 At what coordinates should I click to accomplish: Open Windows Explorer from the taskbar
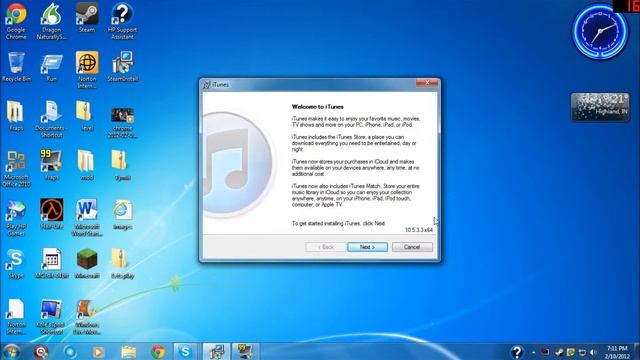[x=128, y=352]
